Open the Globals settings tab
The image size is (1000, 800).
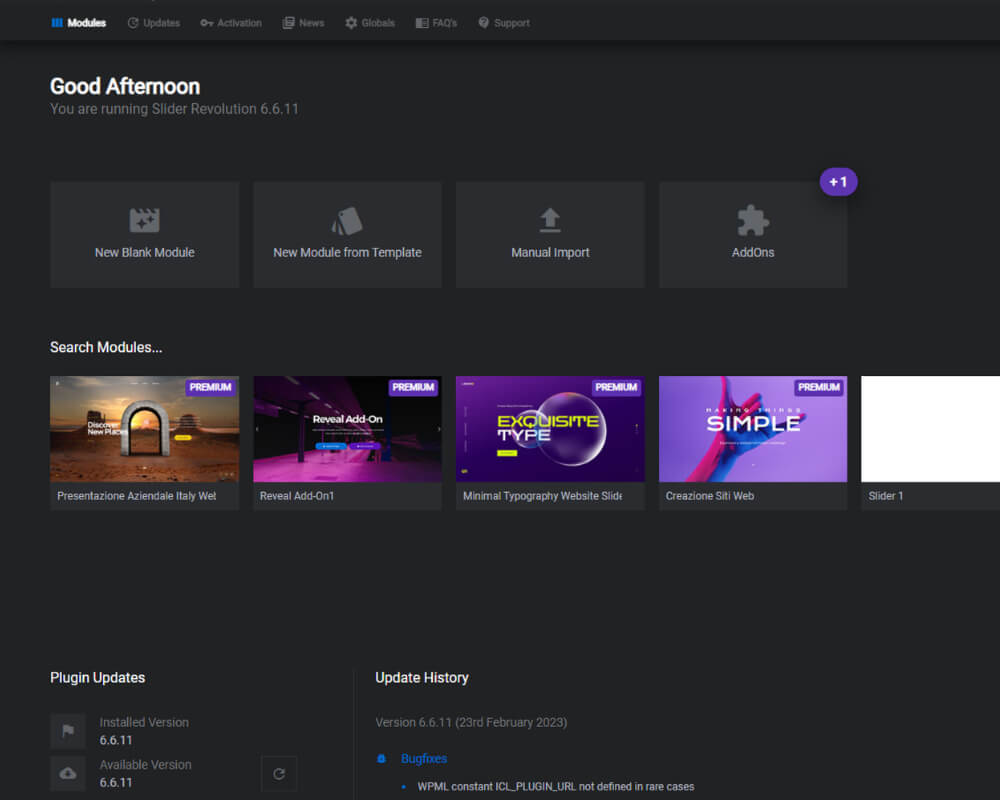click(x=370, y=23)
